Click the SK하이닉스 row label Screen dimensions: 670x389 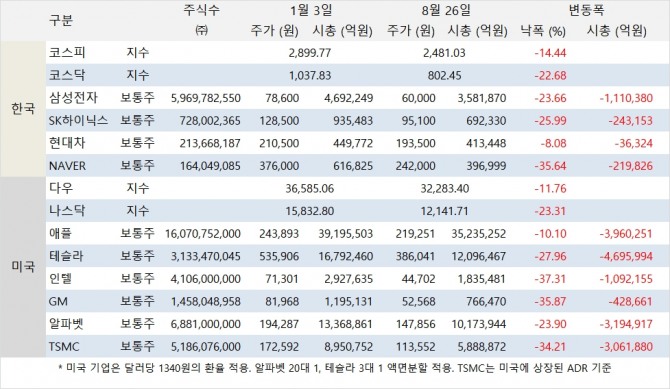[x=78, y=121]
